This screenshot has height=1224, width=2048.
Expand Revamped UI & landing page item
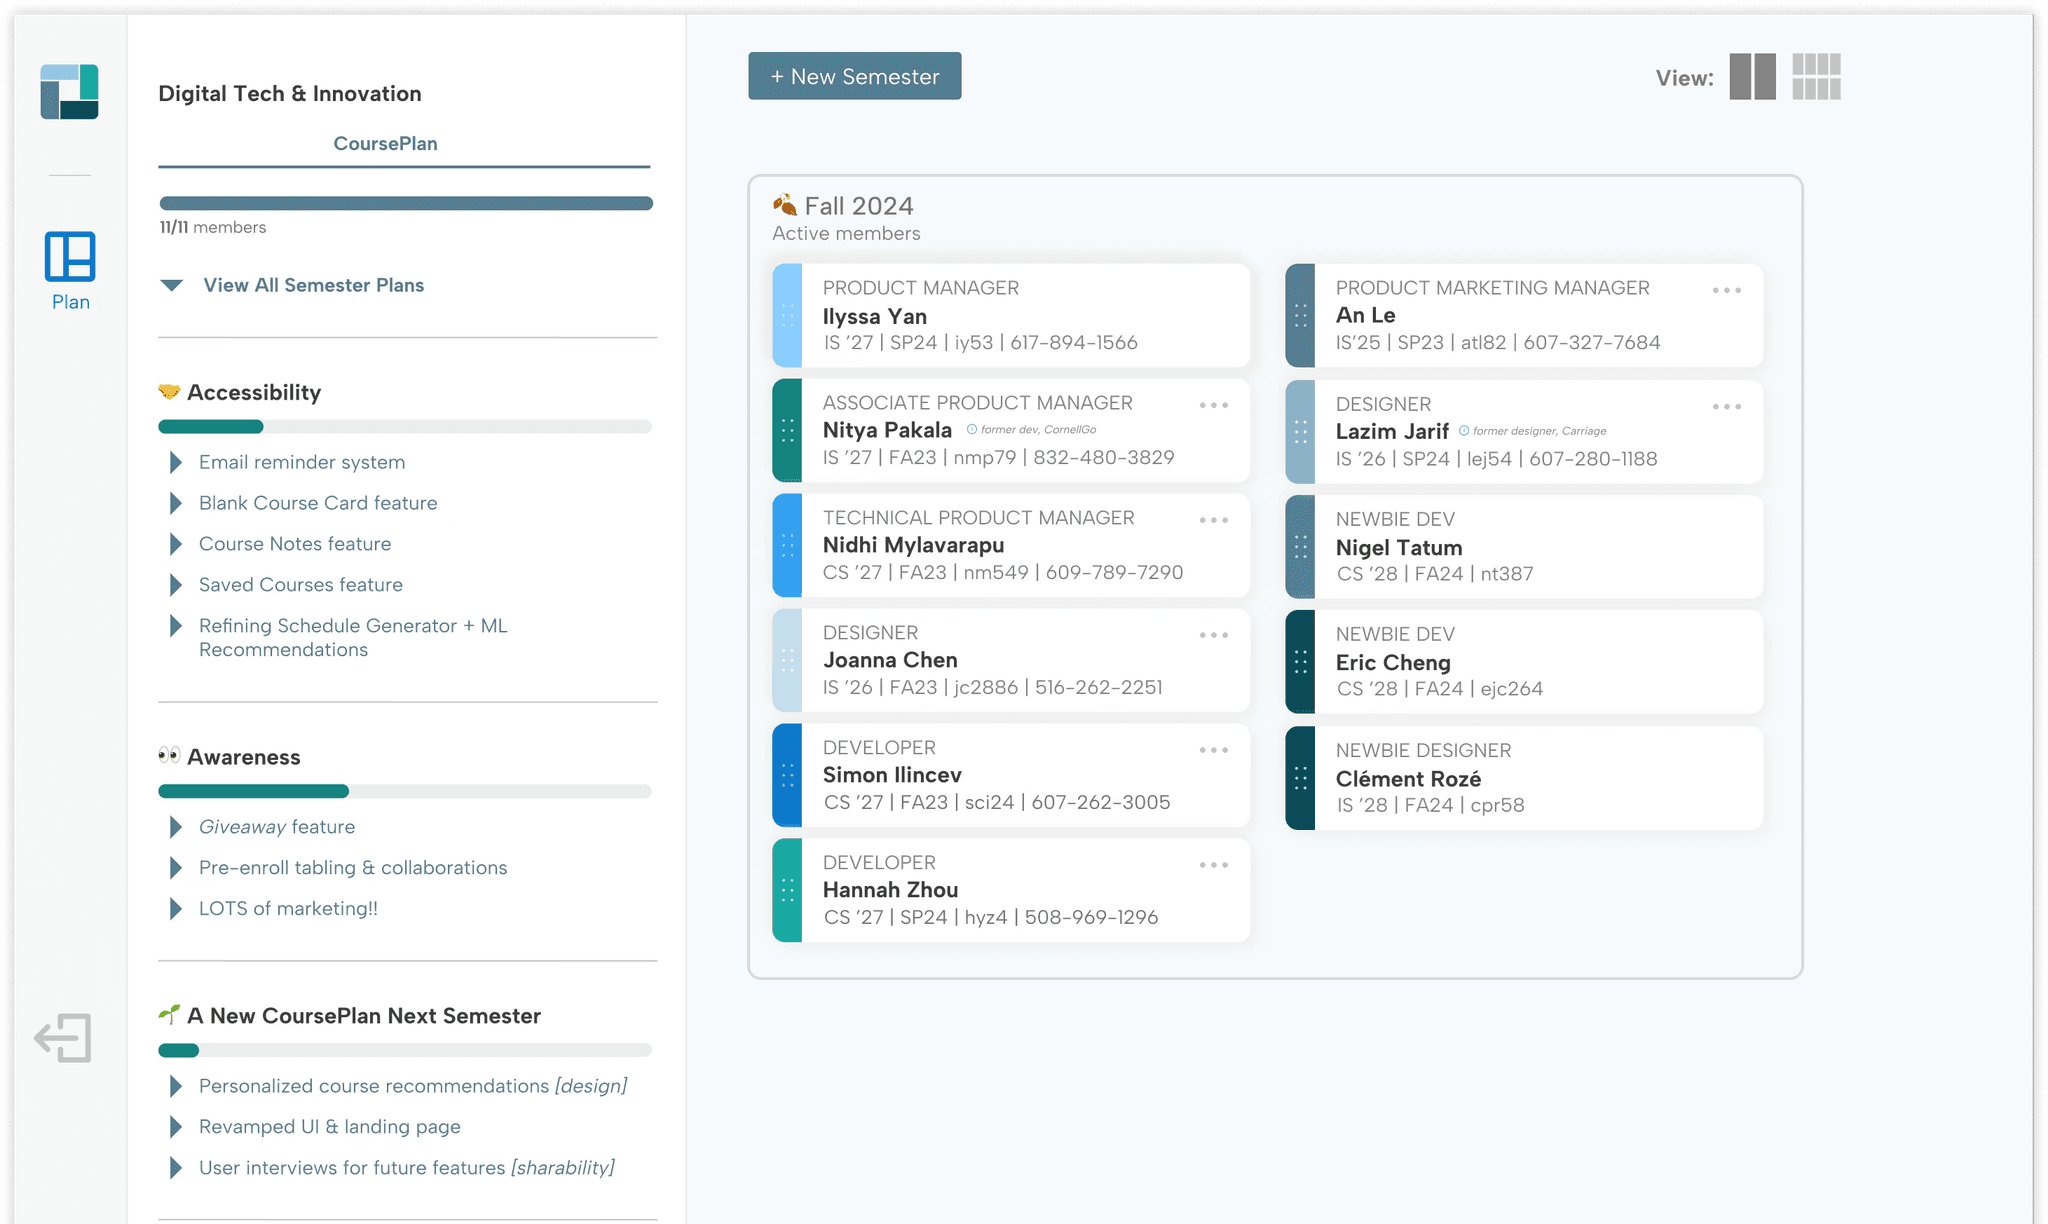176,1127
